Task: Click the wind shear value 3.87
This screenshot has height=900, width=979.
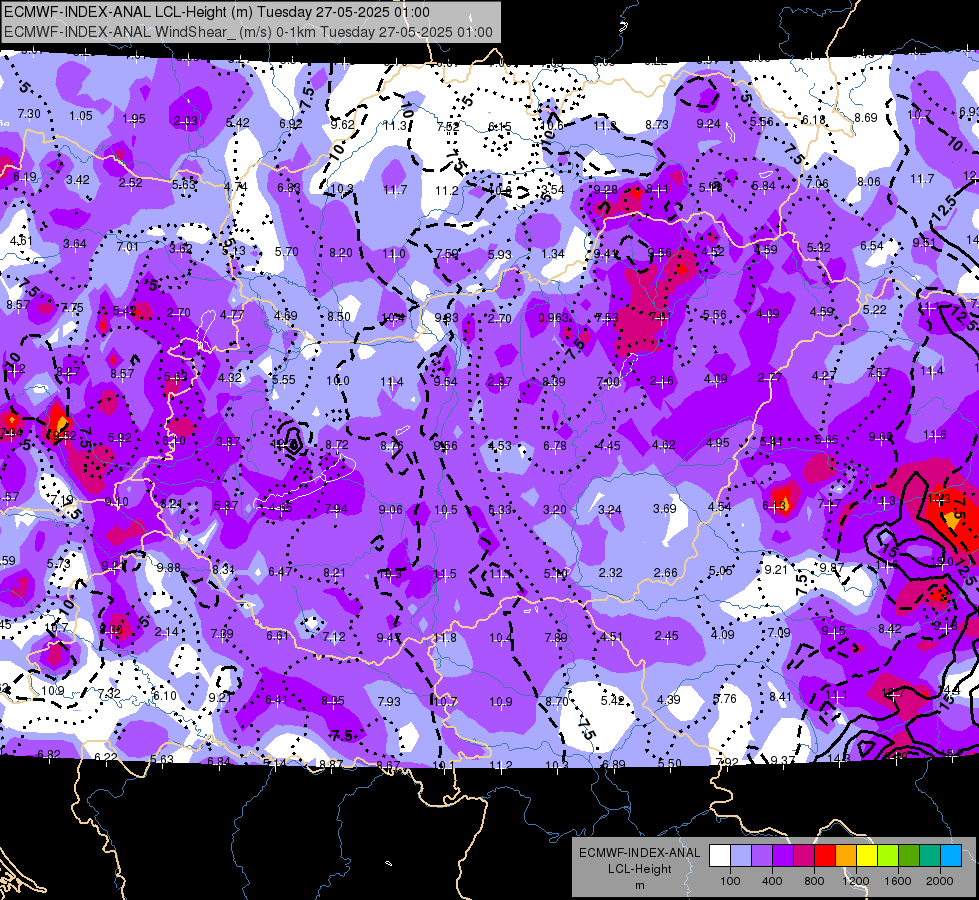Action: point(228,442)
